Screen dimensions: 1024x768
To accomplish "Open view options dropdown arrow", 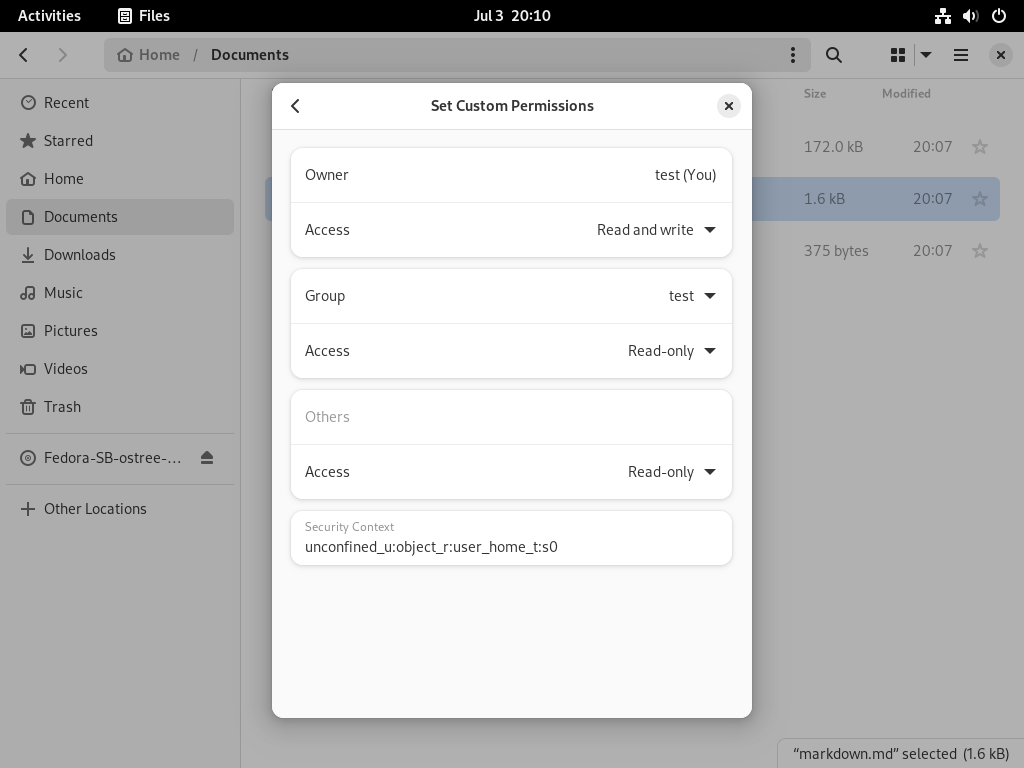I will coord(926,55).
